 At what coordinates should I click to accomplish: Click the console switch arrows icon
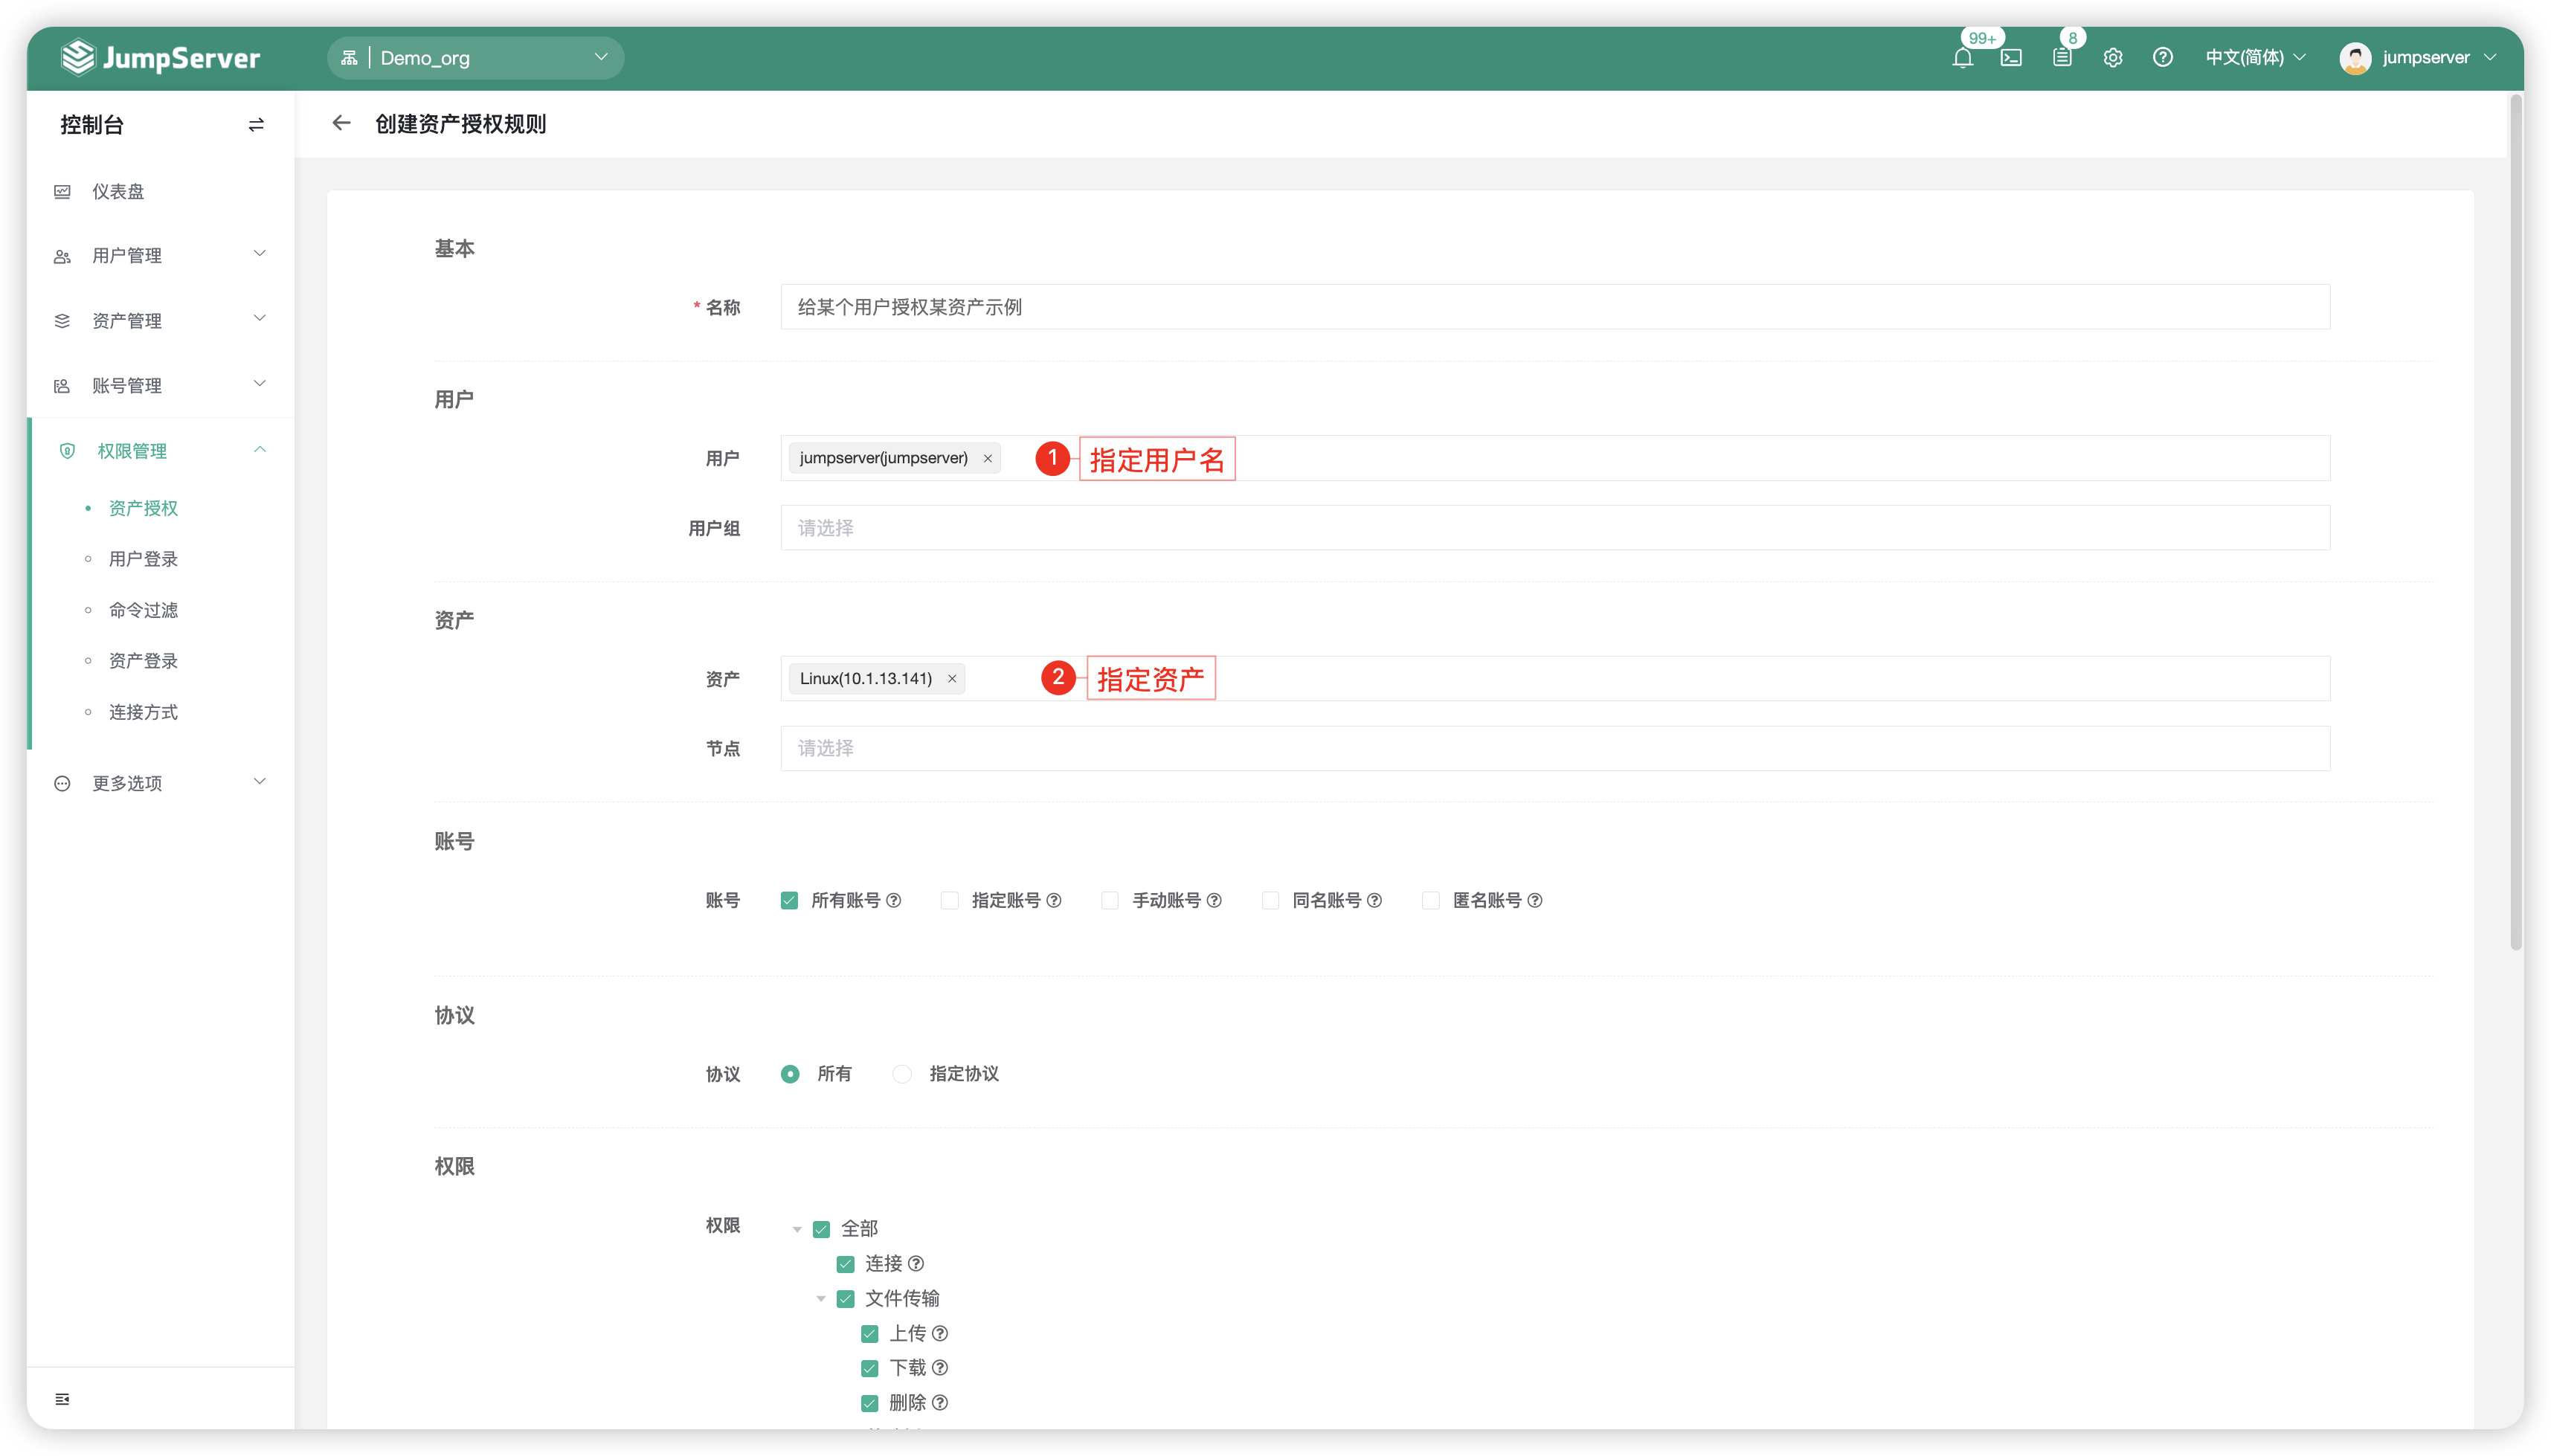(256, 125)
